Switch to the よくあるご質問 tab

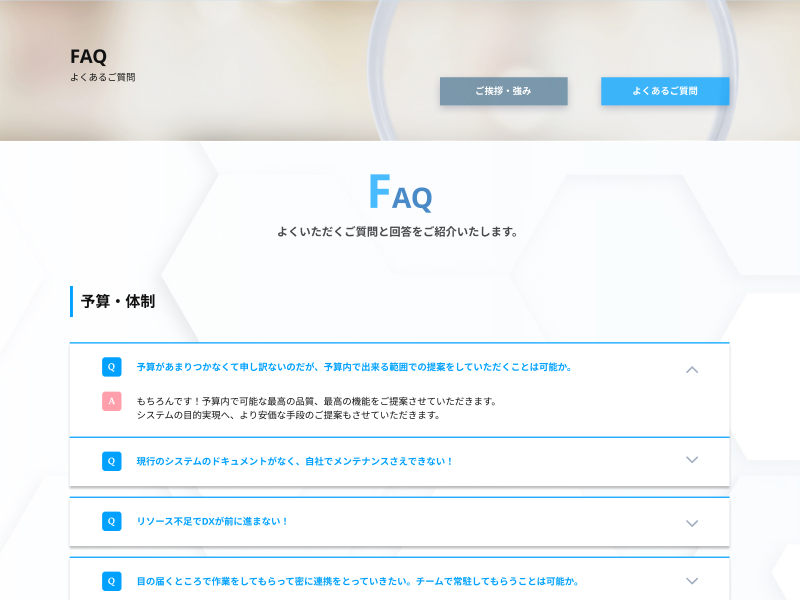tap(665, 91)
